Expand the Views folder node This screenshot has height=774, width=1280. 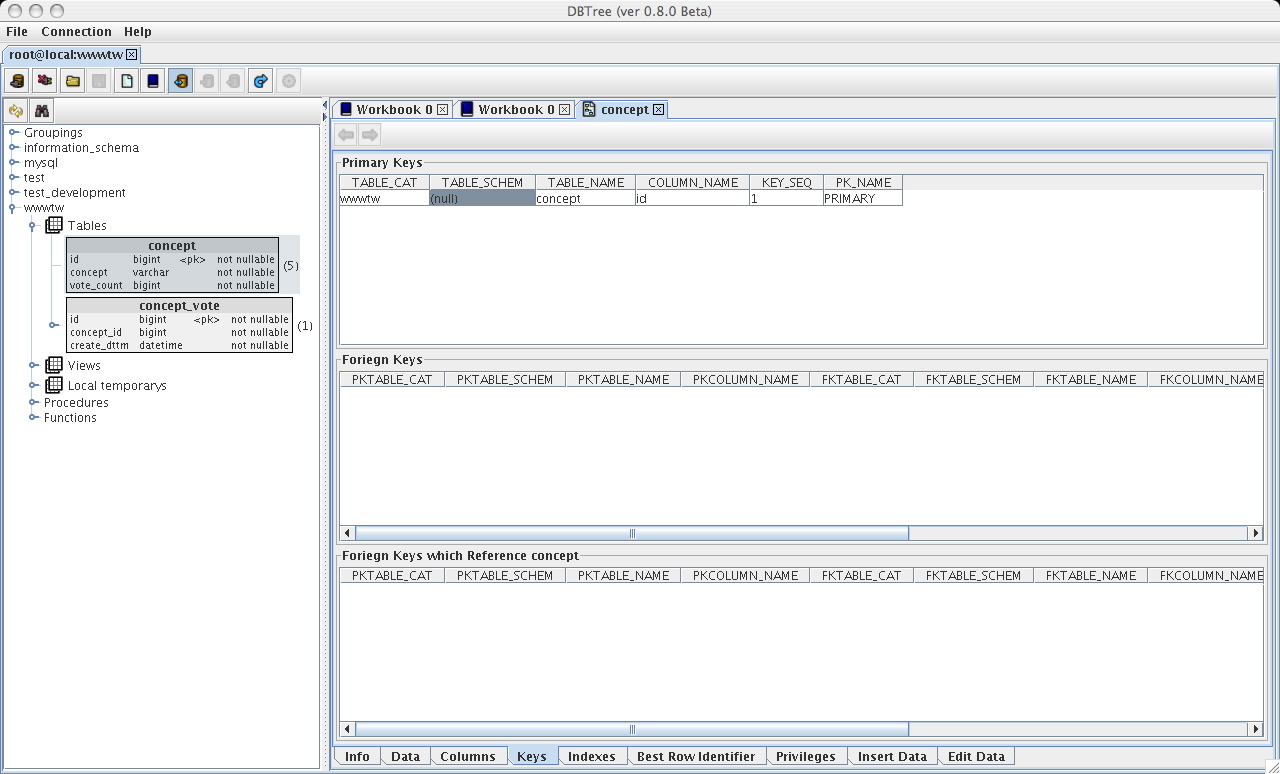(34, 366)
